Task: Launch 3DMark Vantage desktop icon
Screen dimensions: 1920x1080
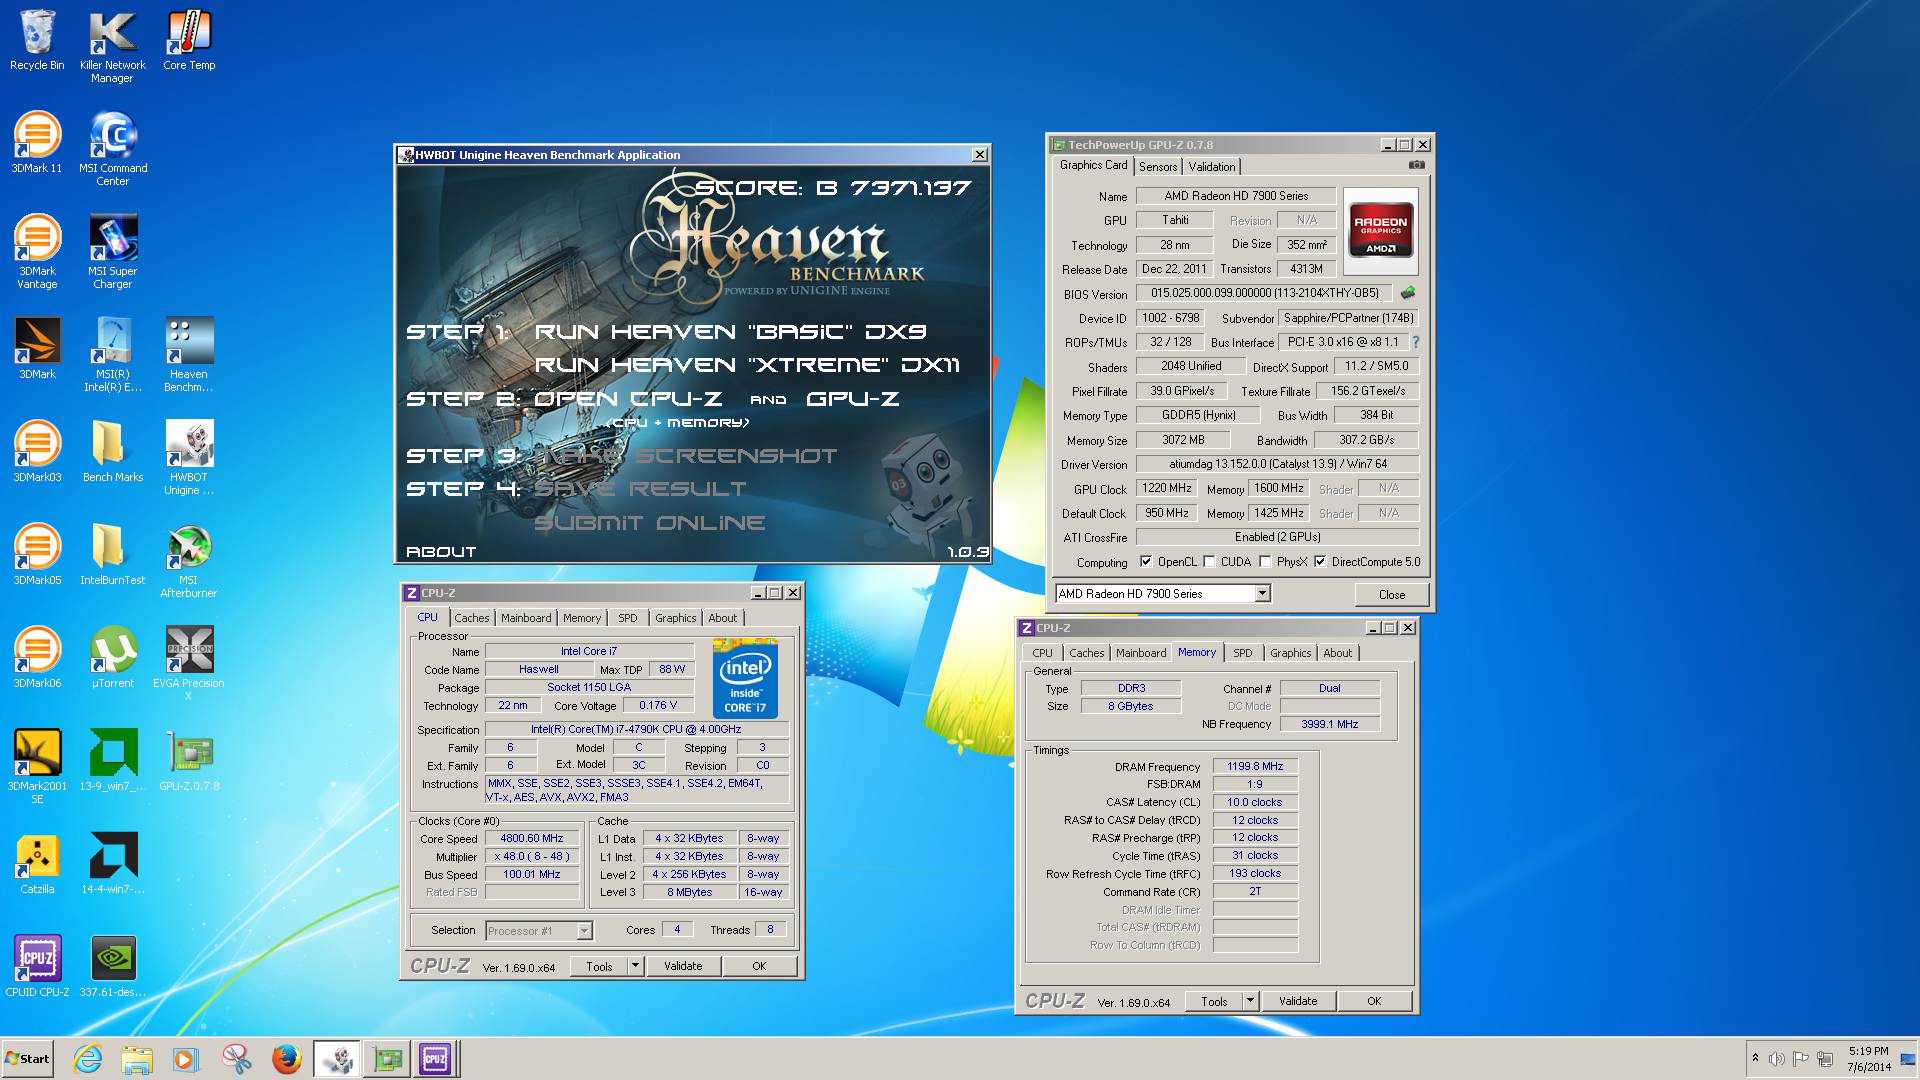Action: click(37, 252)
